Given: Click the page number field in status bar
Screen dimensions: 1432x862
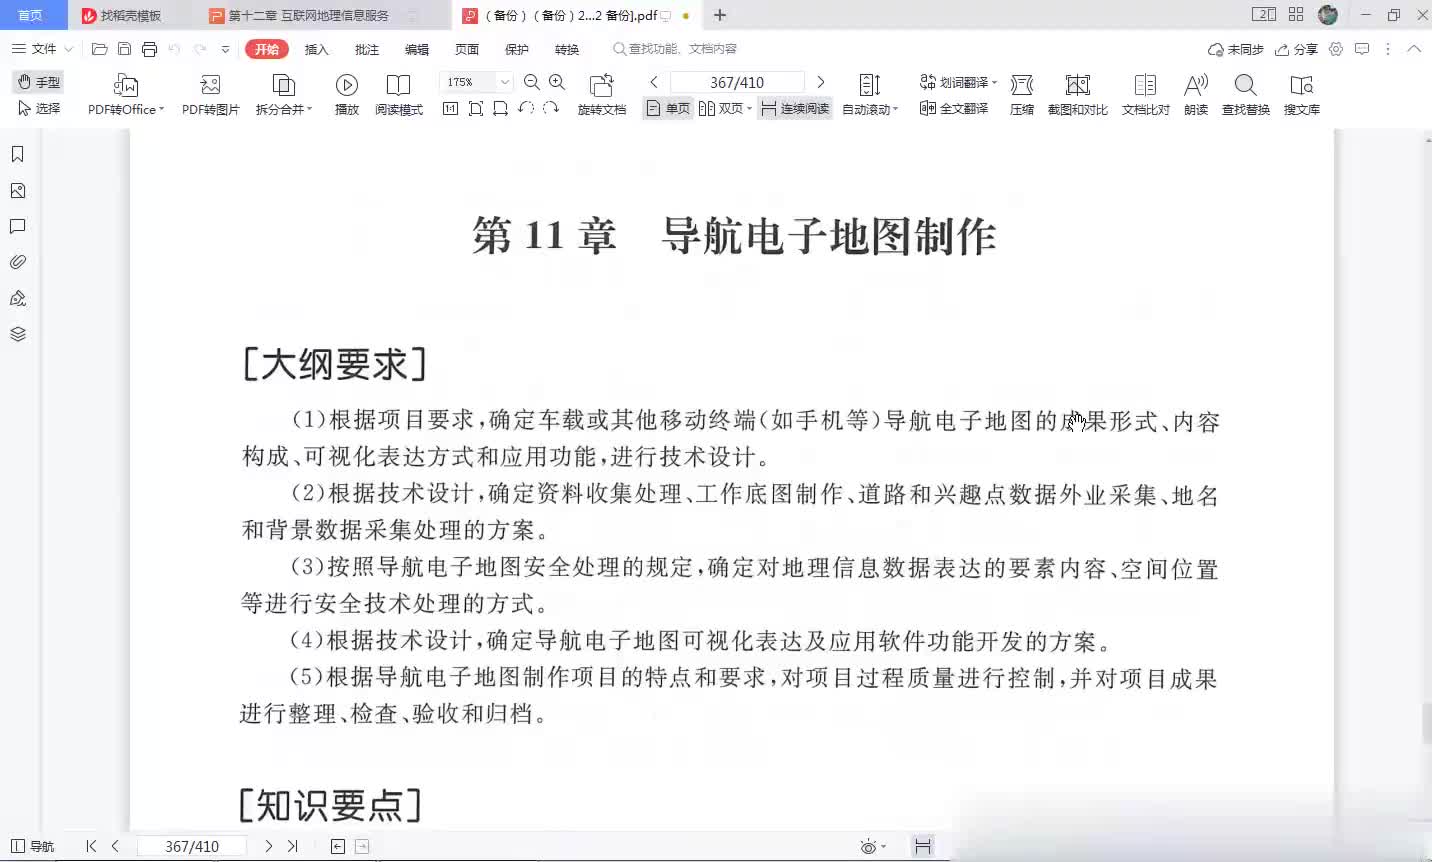Looking at the screenshot, I should click(x=191, y=846).
